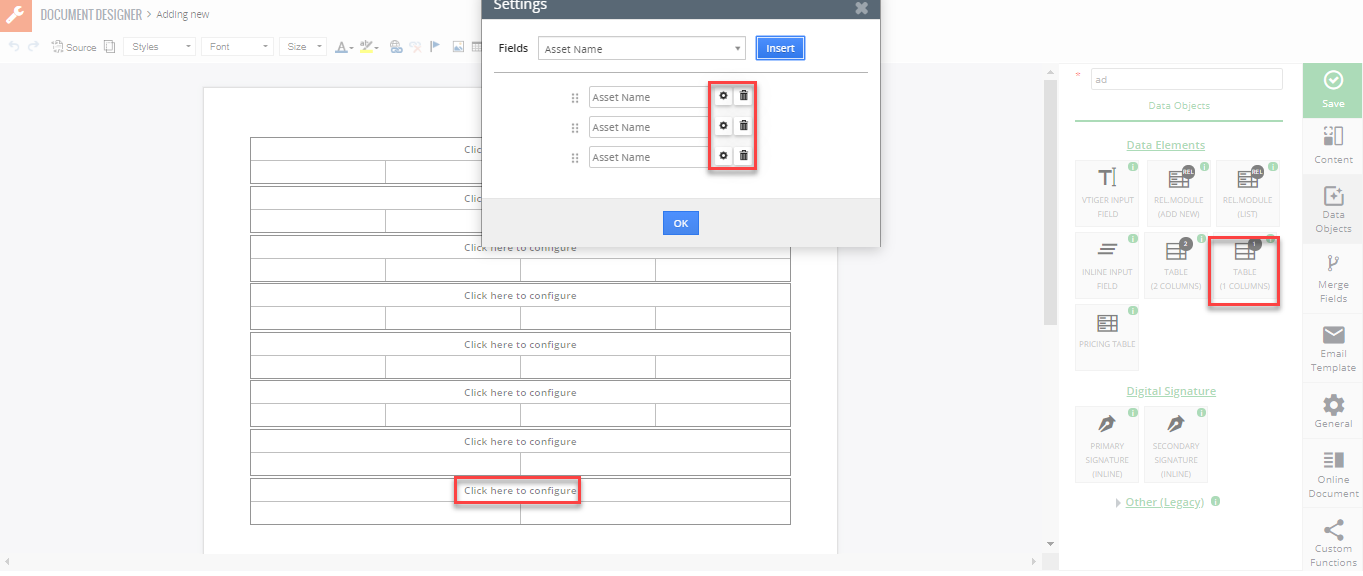Select the Rel.Module (List) element
The image size is (1363, 576).
[x=1247, y=193]
